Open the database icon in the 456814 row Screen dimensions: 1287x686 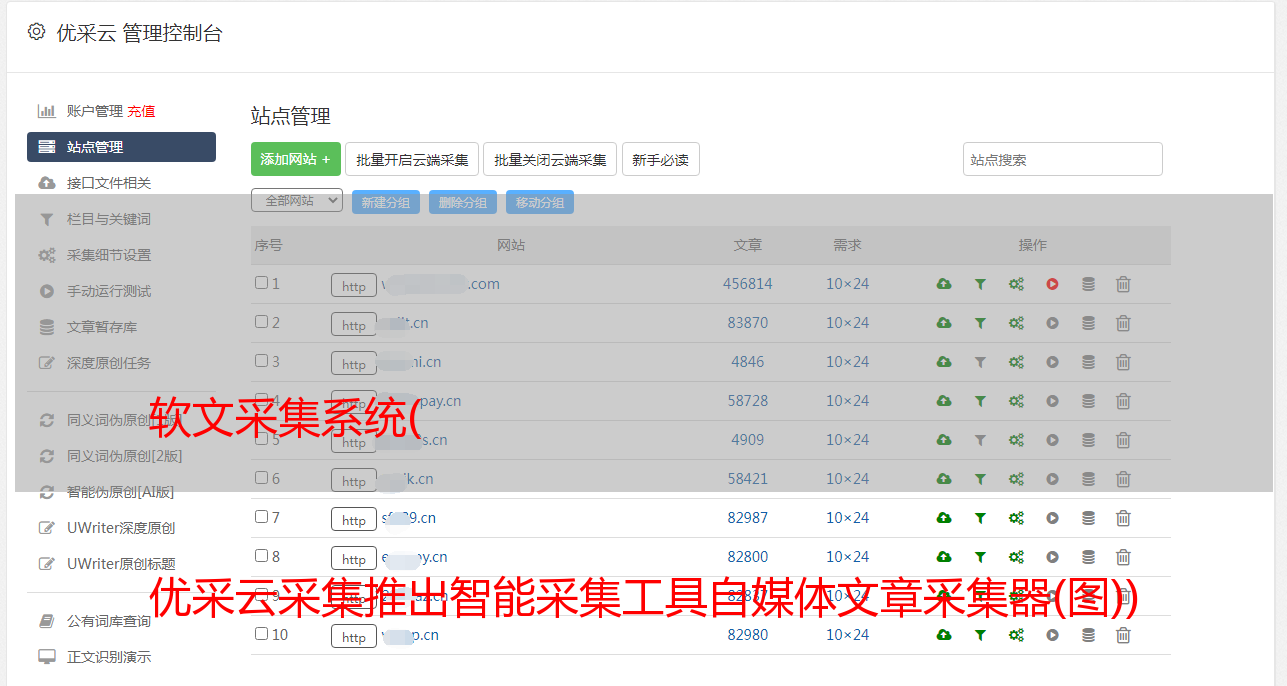1088,284
